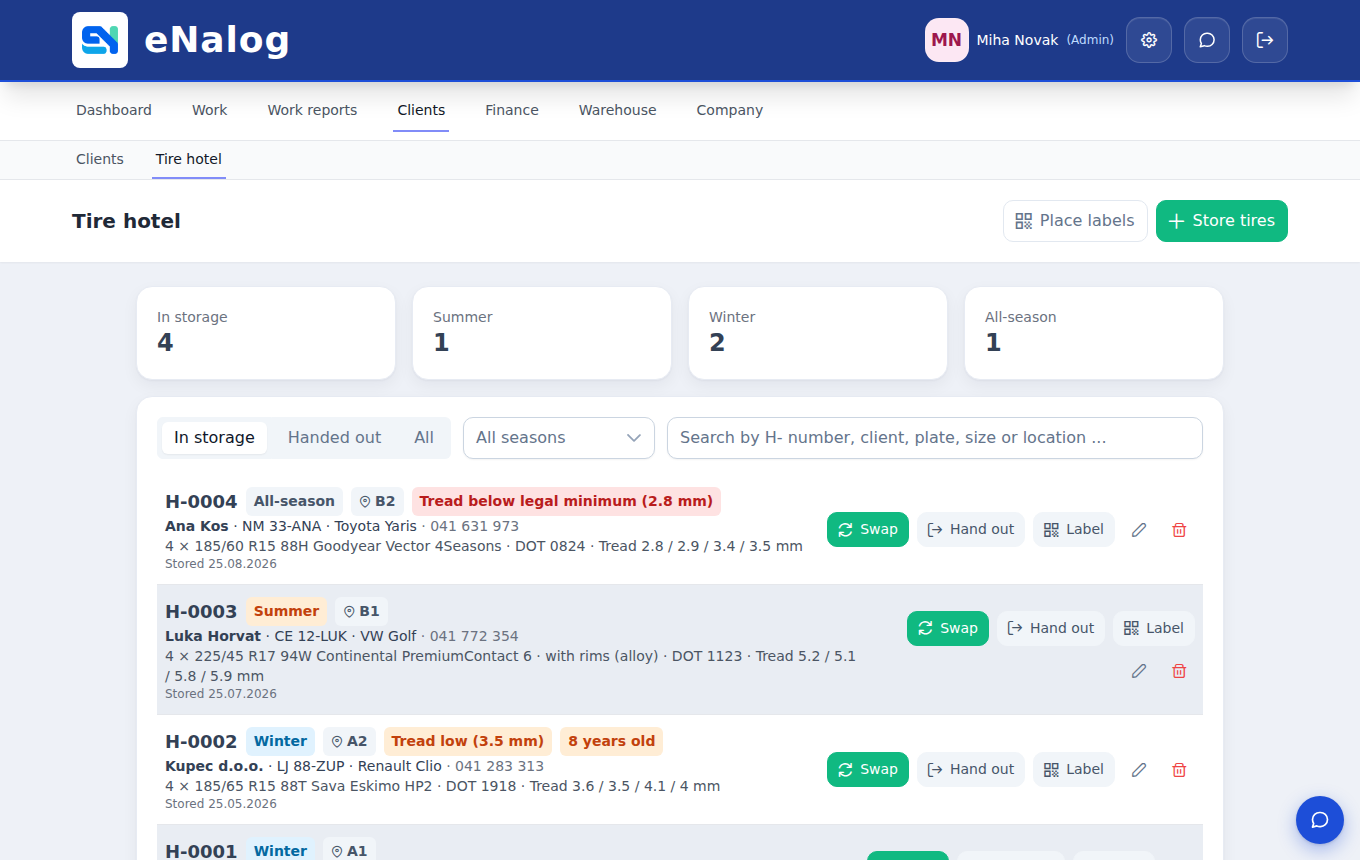Delete entry H-0003 with trash icon
Image resolution: width=1360 pixels, height=860 pixels.
[x=1179, y=671]
